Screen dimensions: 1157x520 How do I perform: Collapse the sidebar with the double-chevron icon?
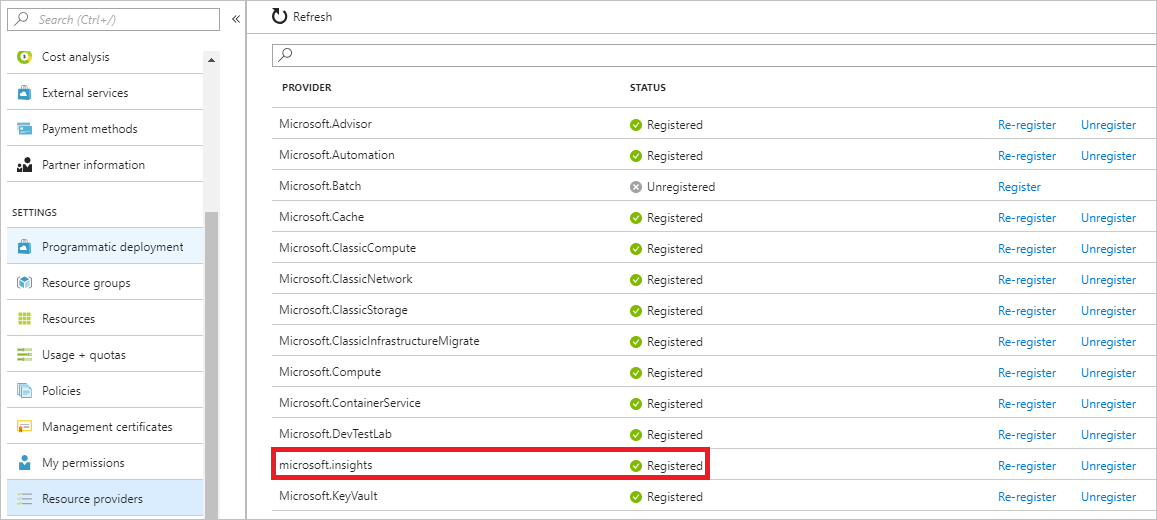pos(236,19)
